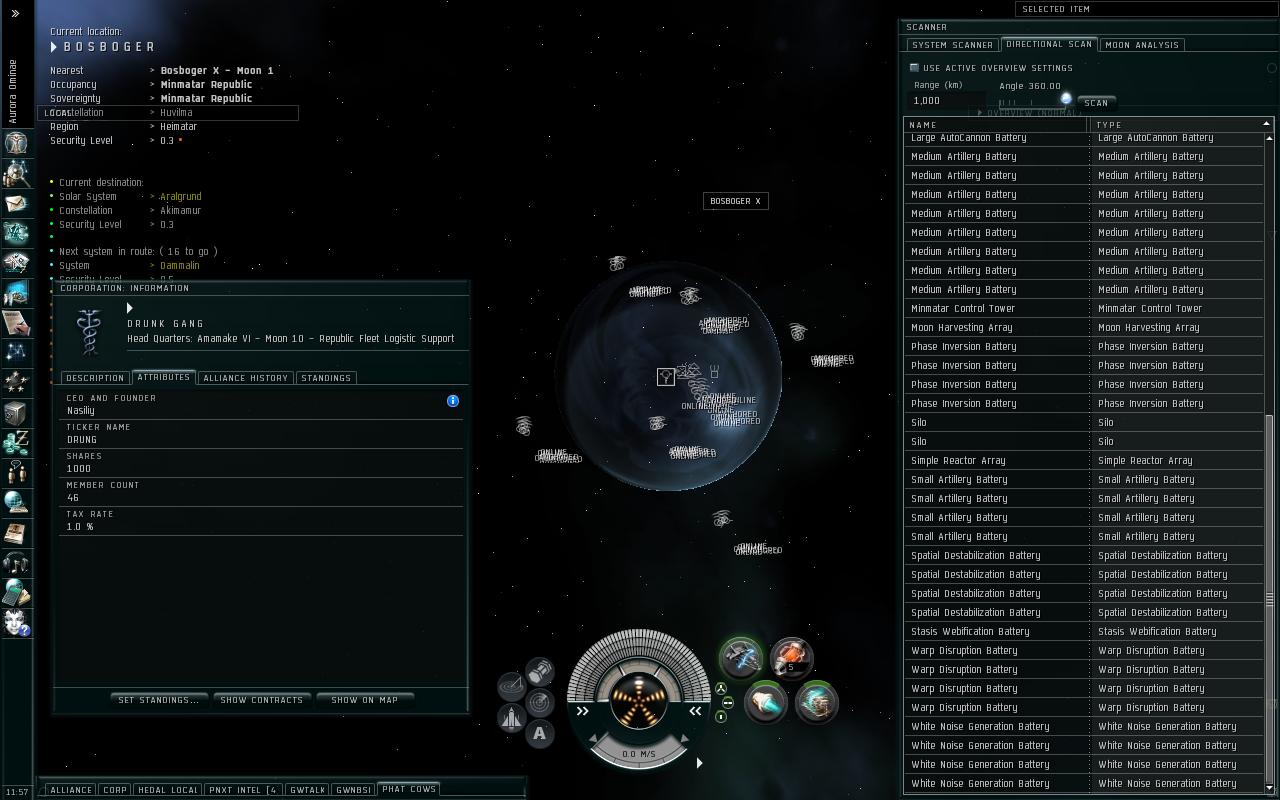Click the Show Contracts button
1280x800 pixels.
point(261,700)
